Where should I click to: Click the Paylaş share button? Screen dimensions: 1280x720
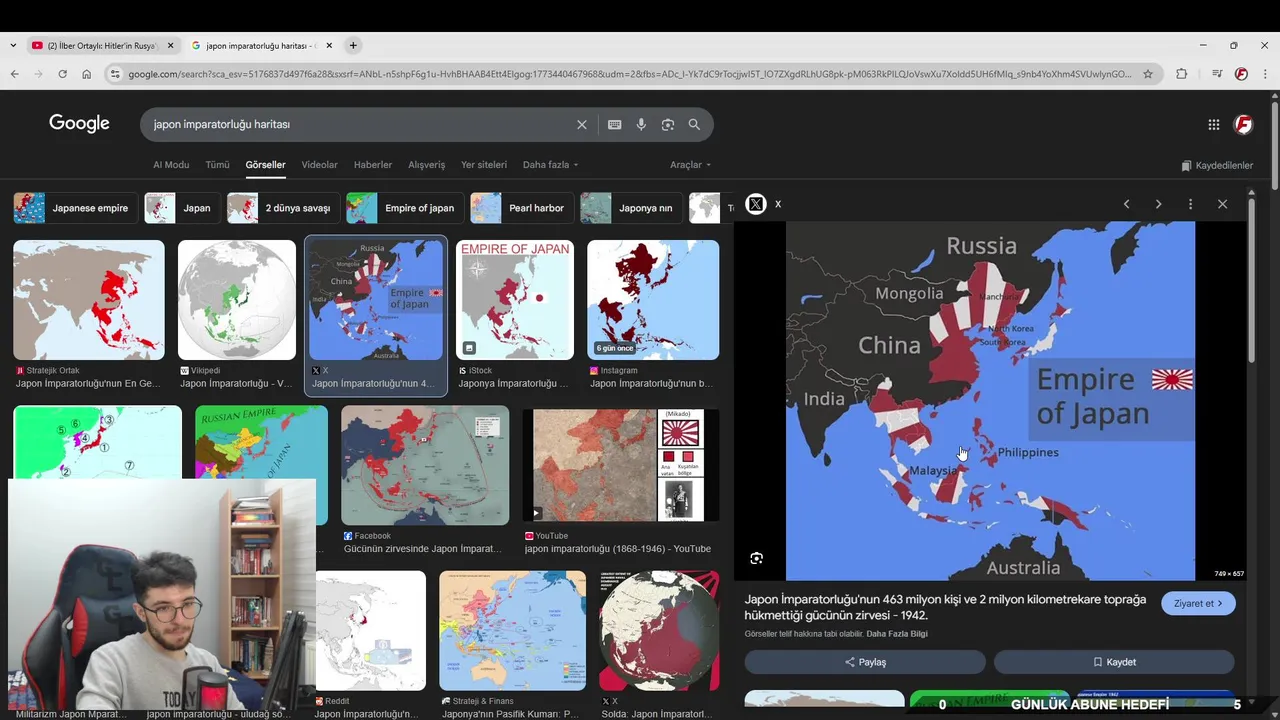click(865, 662)
